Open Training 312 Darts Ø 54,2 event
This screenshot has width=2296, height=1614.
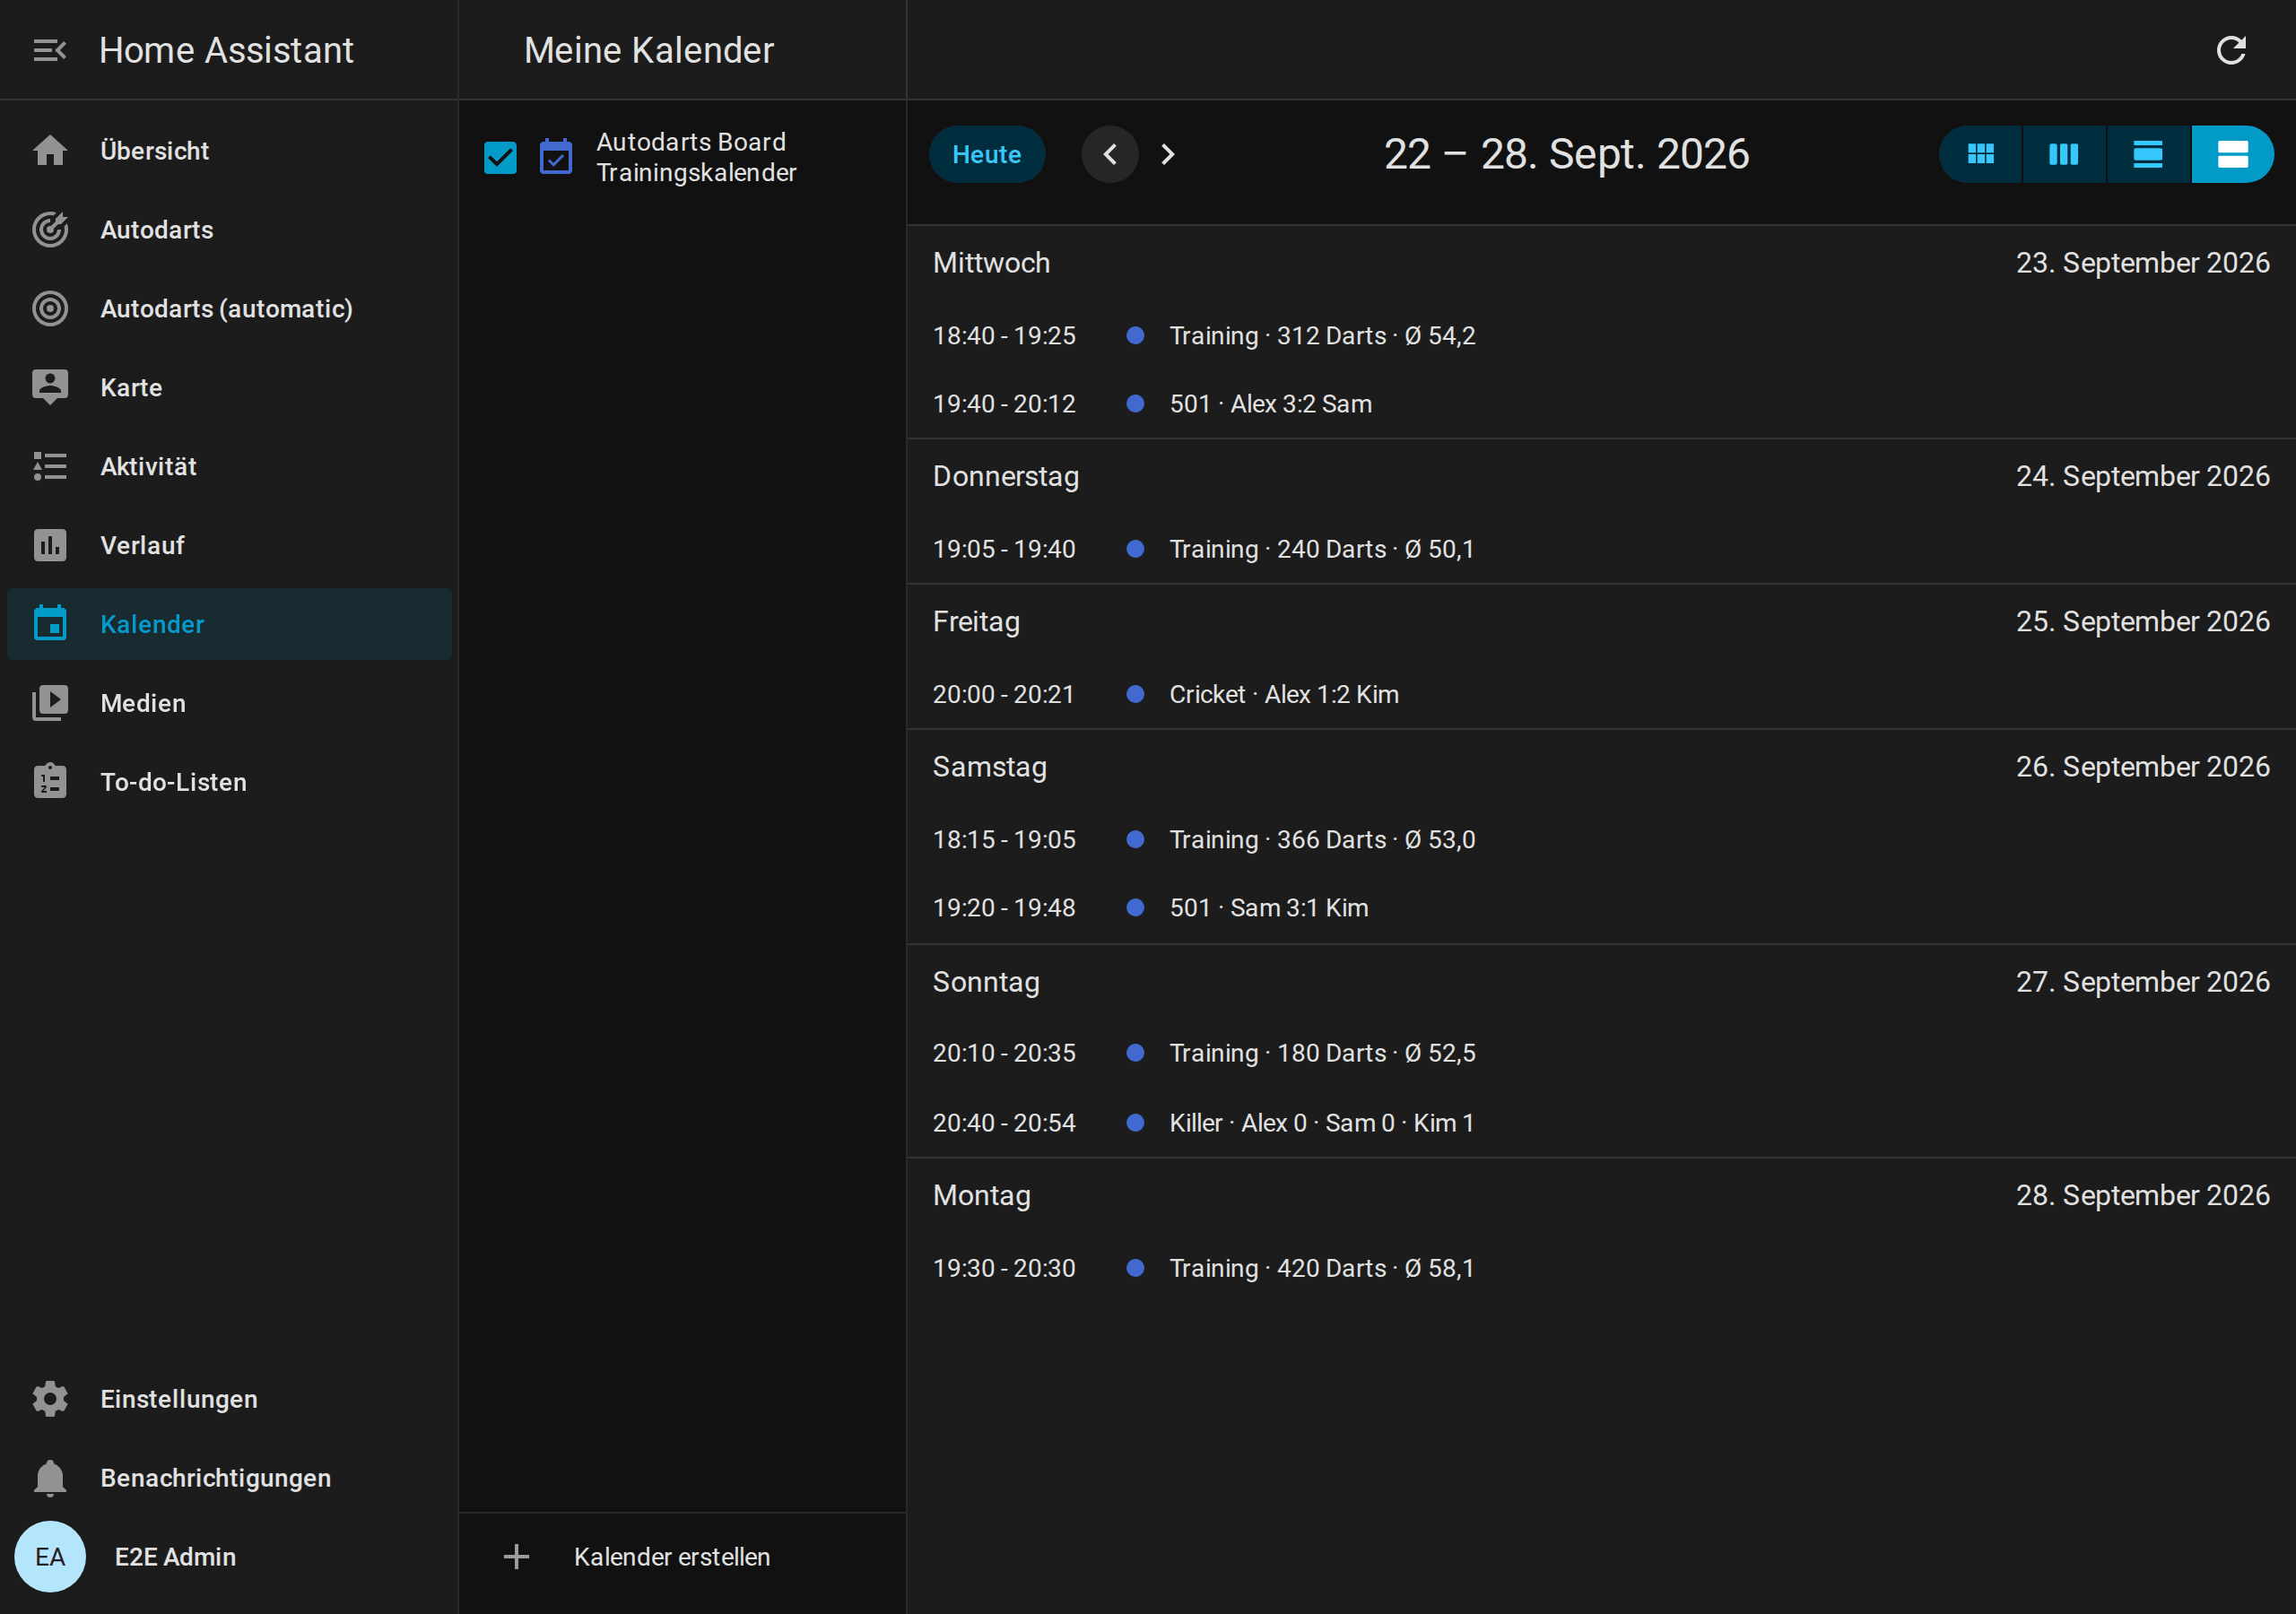pyautogui.click(x=1322, y=336)
